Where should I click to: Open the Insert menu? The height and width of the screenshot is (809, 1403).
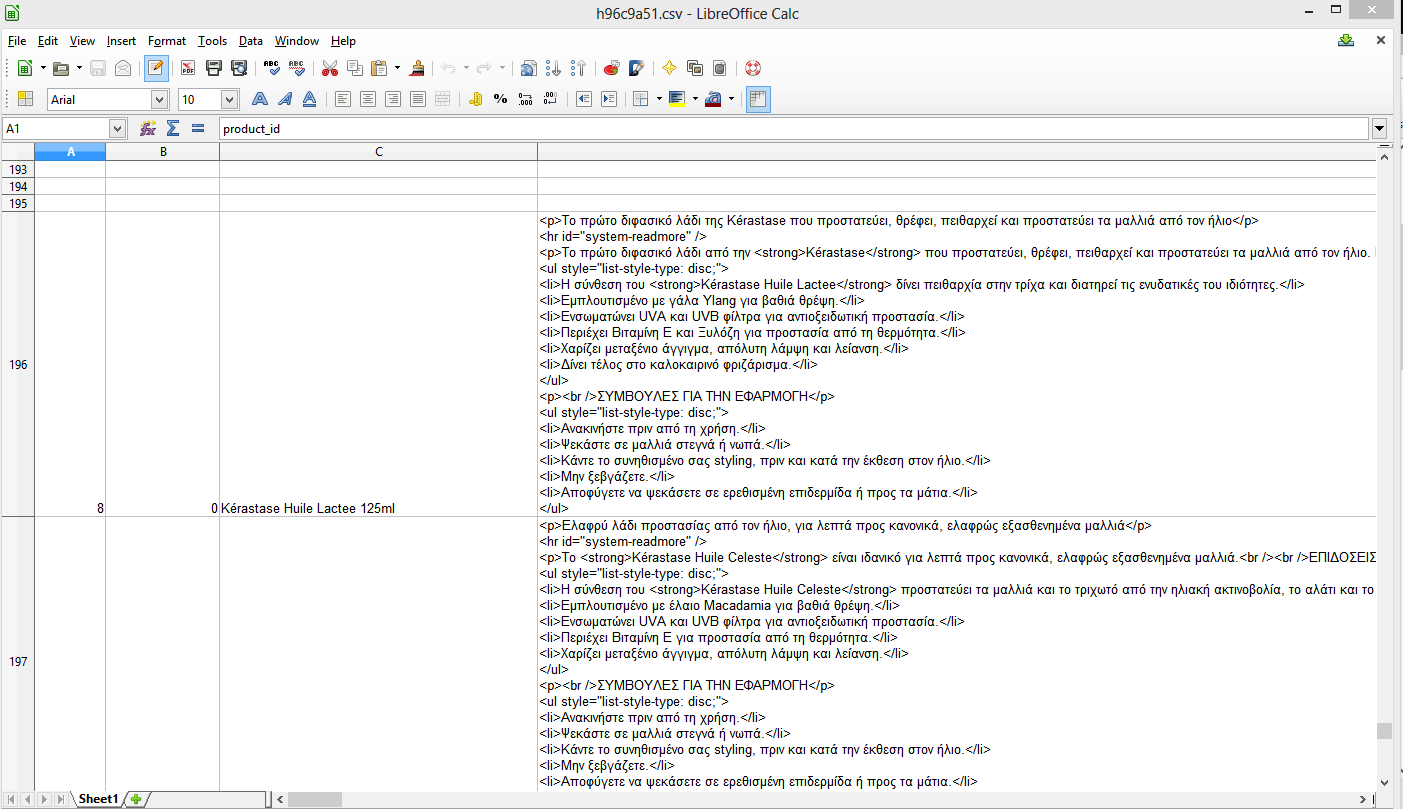click(x=121, y=41)
